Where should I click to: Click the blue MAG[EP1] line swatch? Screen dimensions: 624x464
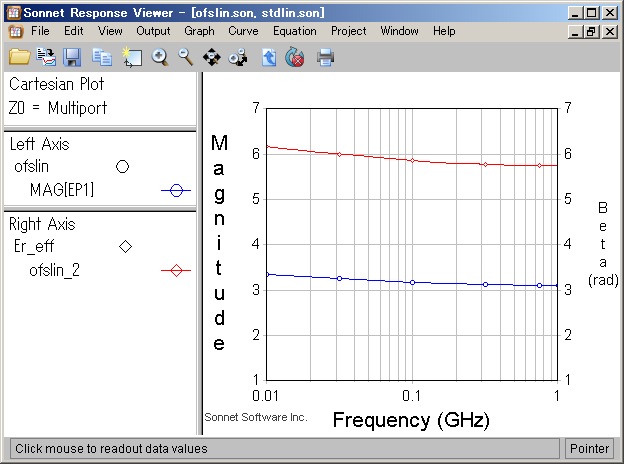(x=176, y=190)
